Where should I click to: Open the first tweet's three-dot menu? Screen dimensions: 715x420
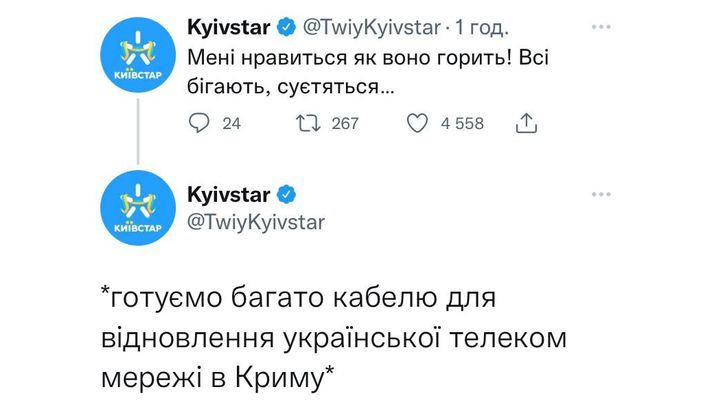(600, 27)
